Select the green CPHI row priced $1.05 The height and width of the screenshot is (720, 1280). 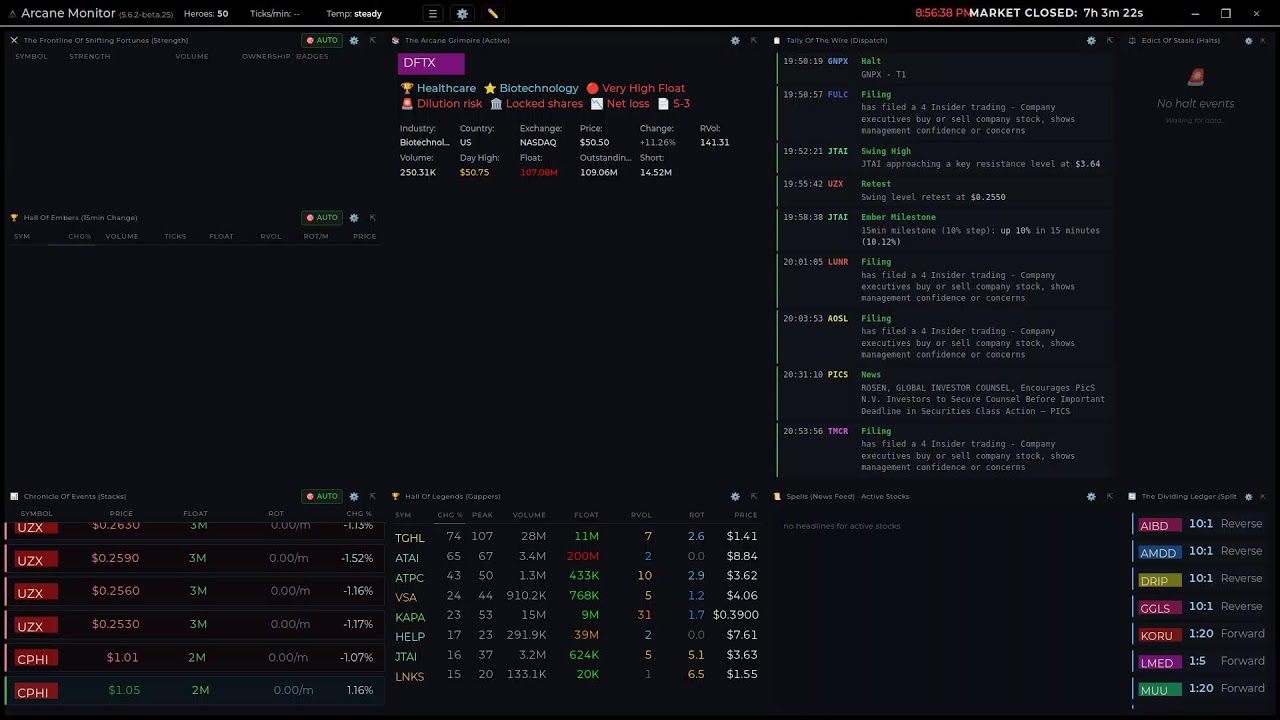pyautogui.click(x=195, y=690)
